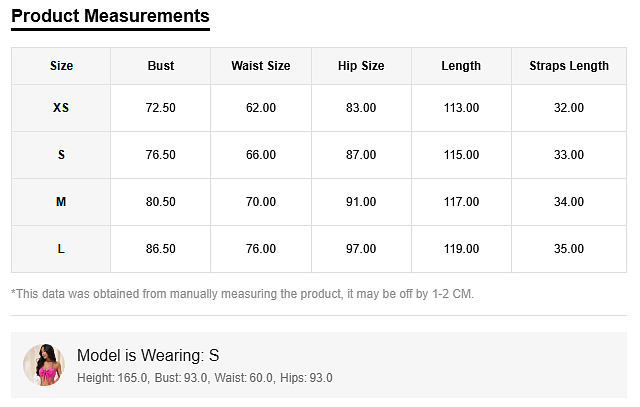Click the model thumbnail photo
The height and width of the screenshot is (407, 640).
(44, 365)
